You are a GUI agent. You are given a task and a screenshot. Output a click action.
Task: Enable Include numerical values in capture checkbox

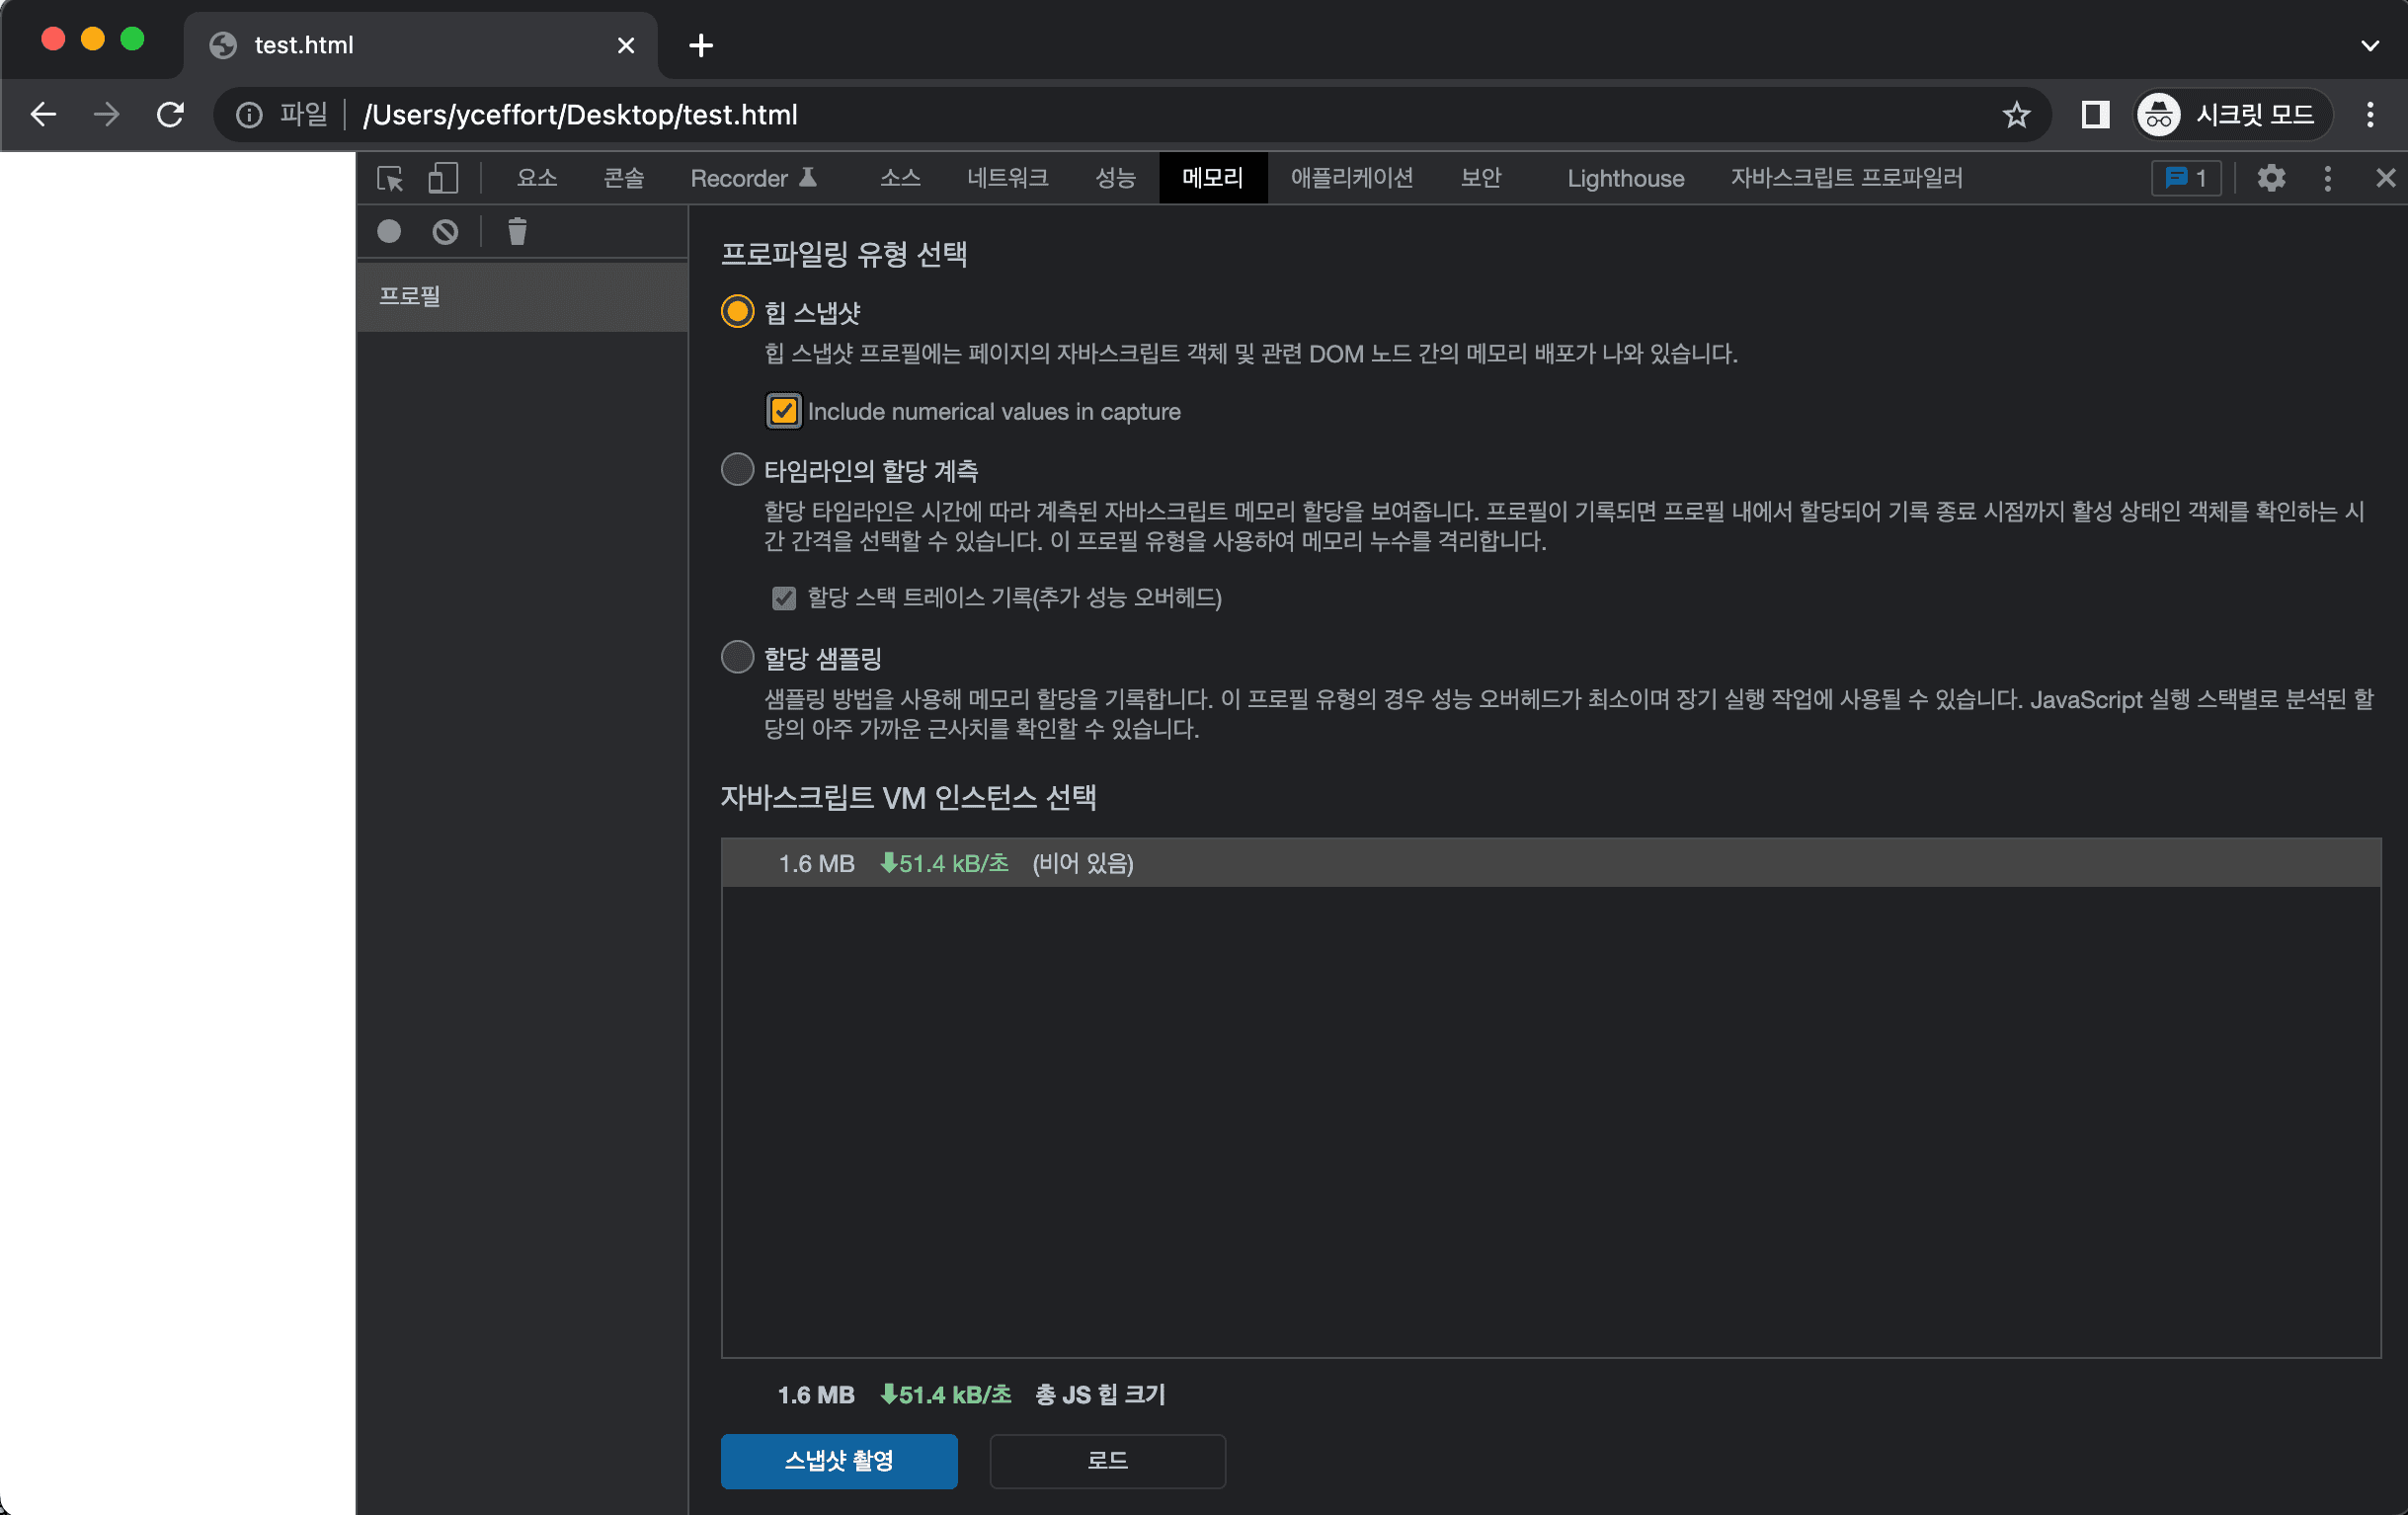coord(783,410)
